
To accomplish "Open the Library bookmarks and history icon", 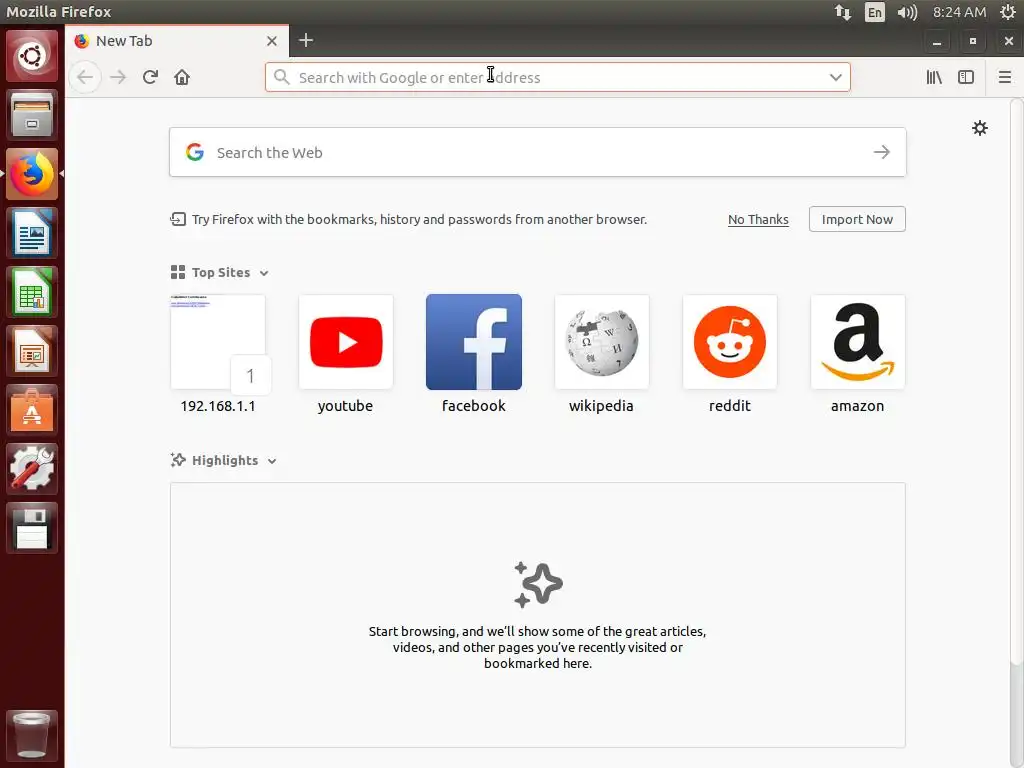I will coord(934,77).
